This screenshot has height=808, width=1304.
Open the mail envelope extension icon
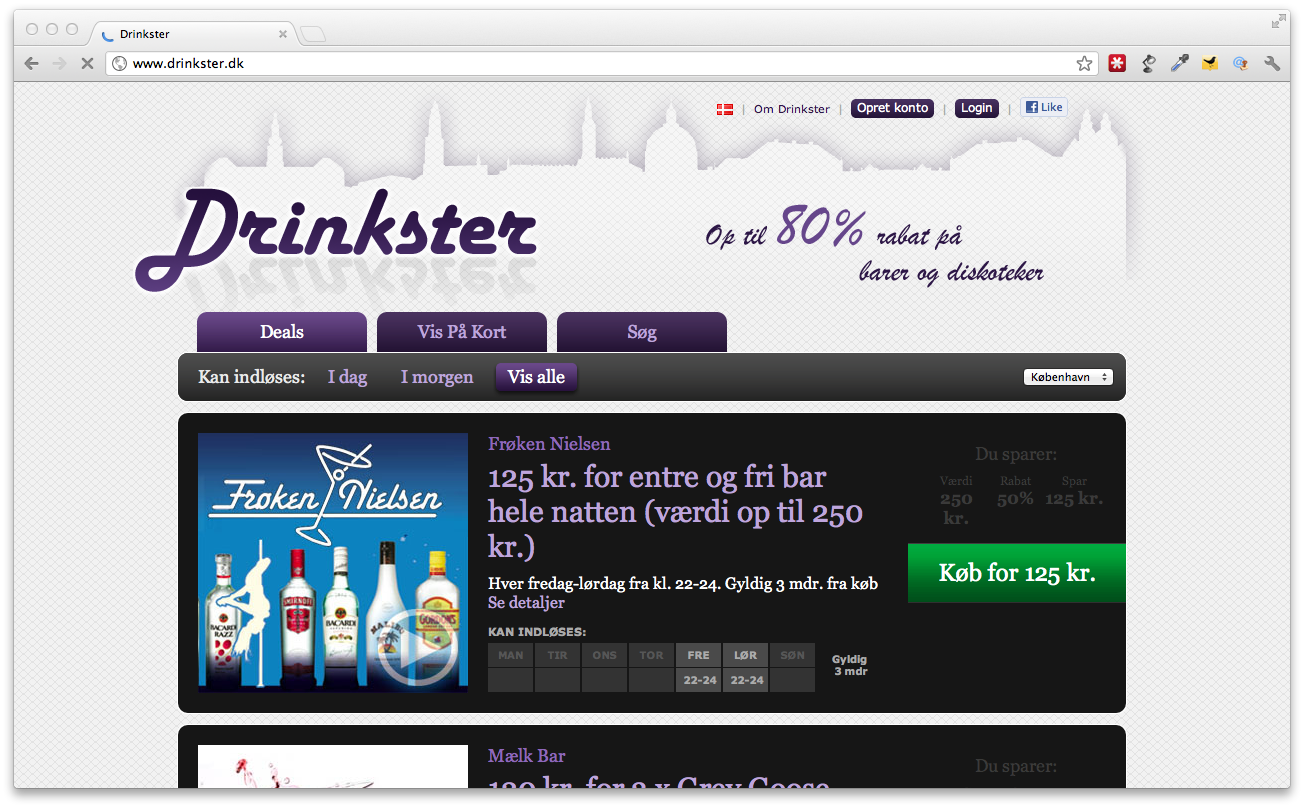(1210, 63)
